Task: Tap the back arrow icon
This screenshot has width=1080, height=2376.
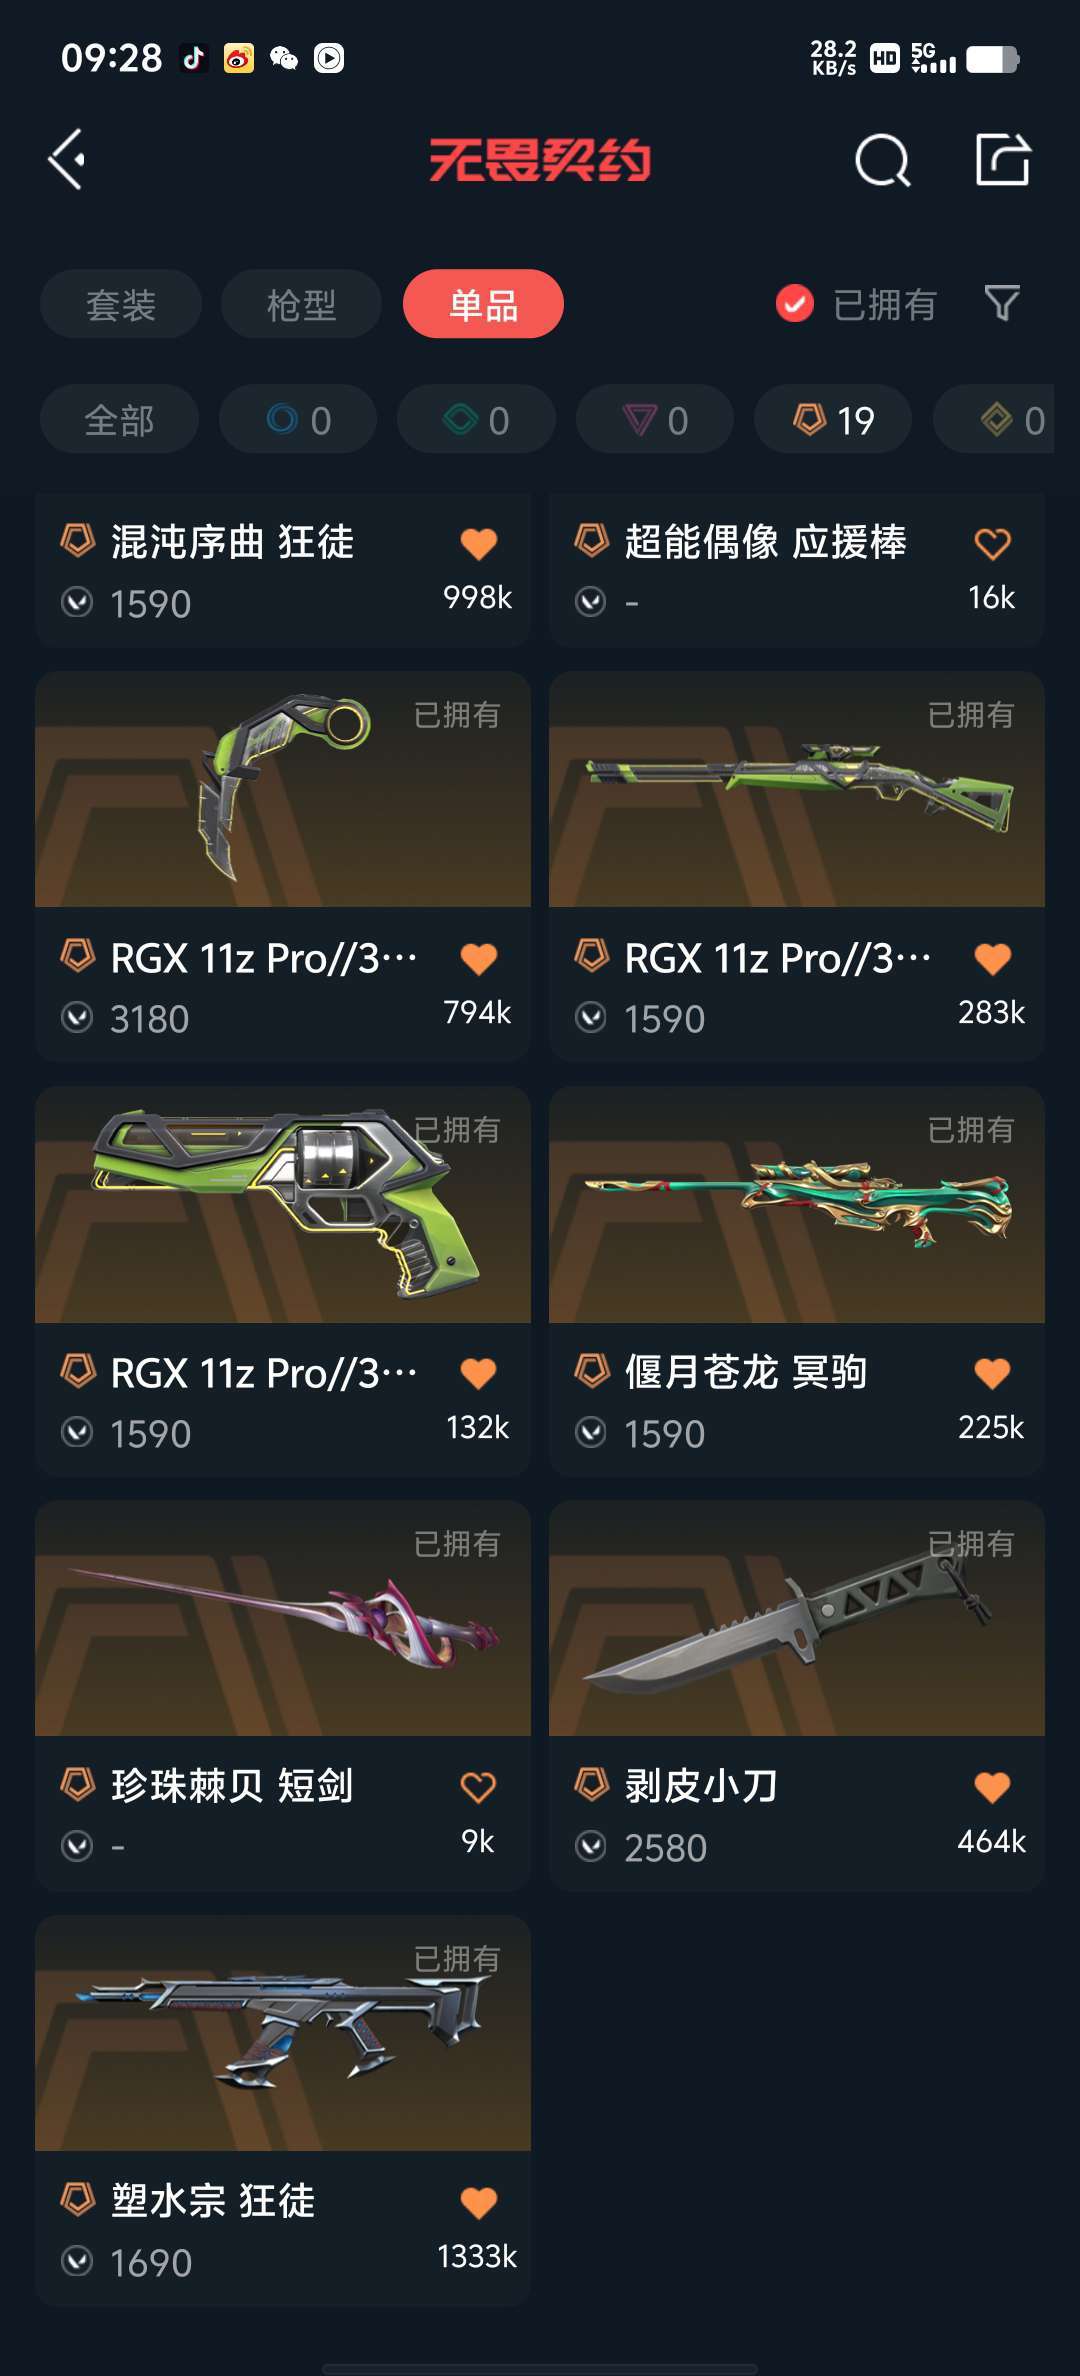Action: [x=66, y=159]
